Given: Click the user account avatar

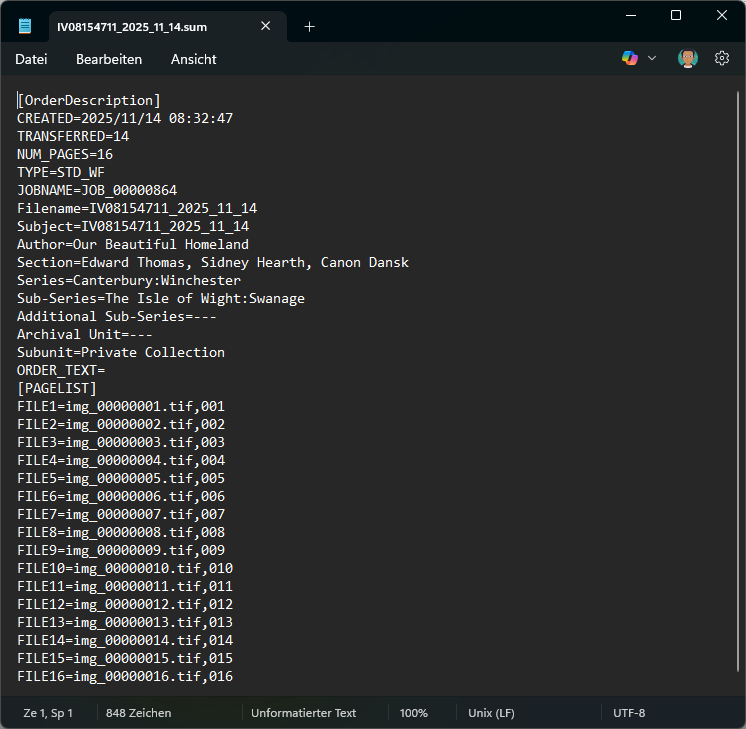Looking at the screenshot, I should (x=688, y=59).
